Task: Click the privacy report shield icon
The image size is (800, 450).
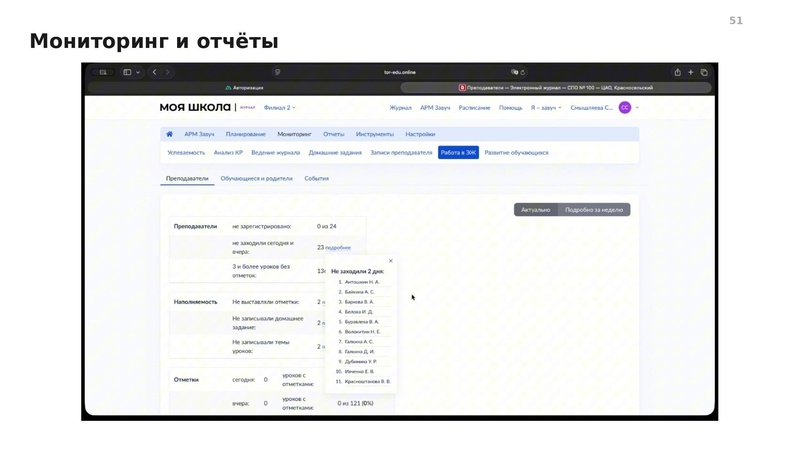Action: [278, 72]
